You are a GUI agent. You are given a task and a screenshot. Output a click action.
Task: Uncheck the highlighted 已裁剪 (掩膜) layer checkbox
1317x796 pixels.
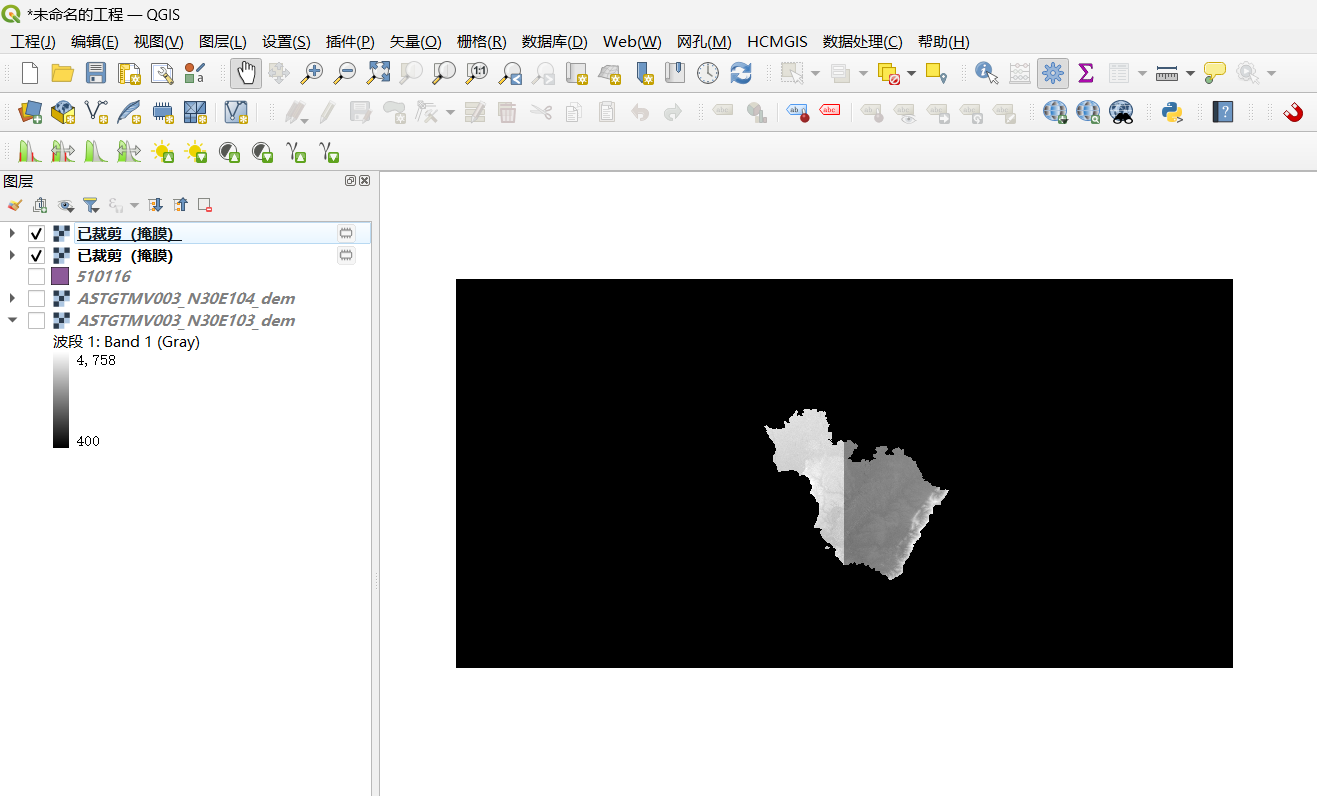[x=36, y=233]
